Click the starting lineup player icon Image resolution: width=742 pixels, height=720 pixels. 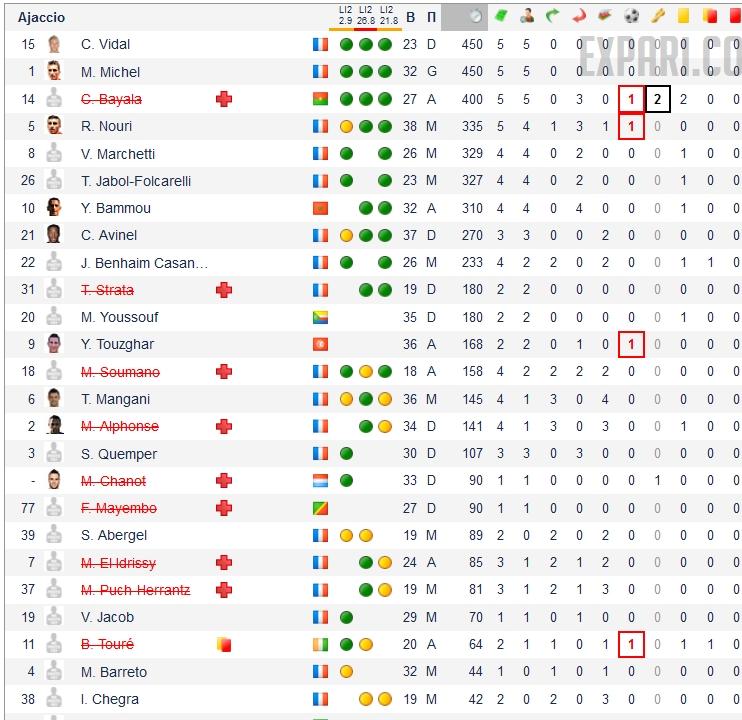pos(527,16)
